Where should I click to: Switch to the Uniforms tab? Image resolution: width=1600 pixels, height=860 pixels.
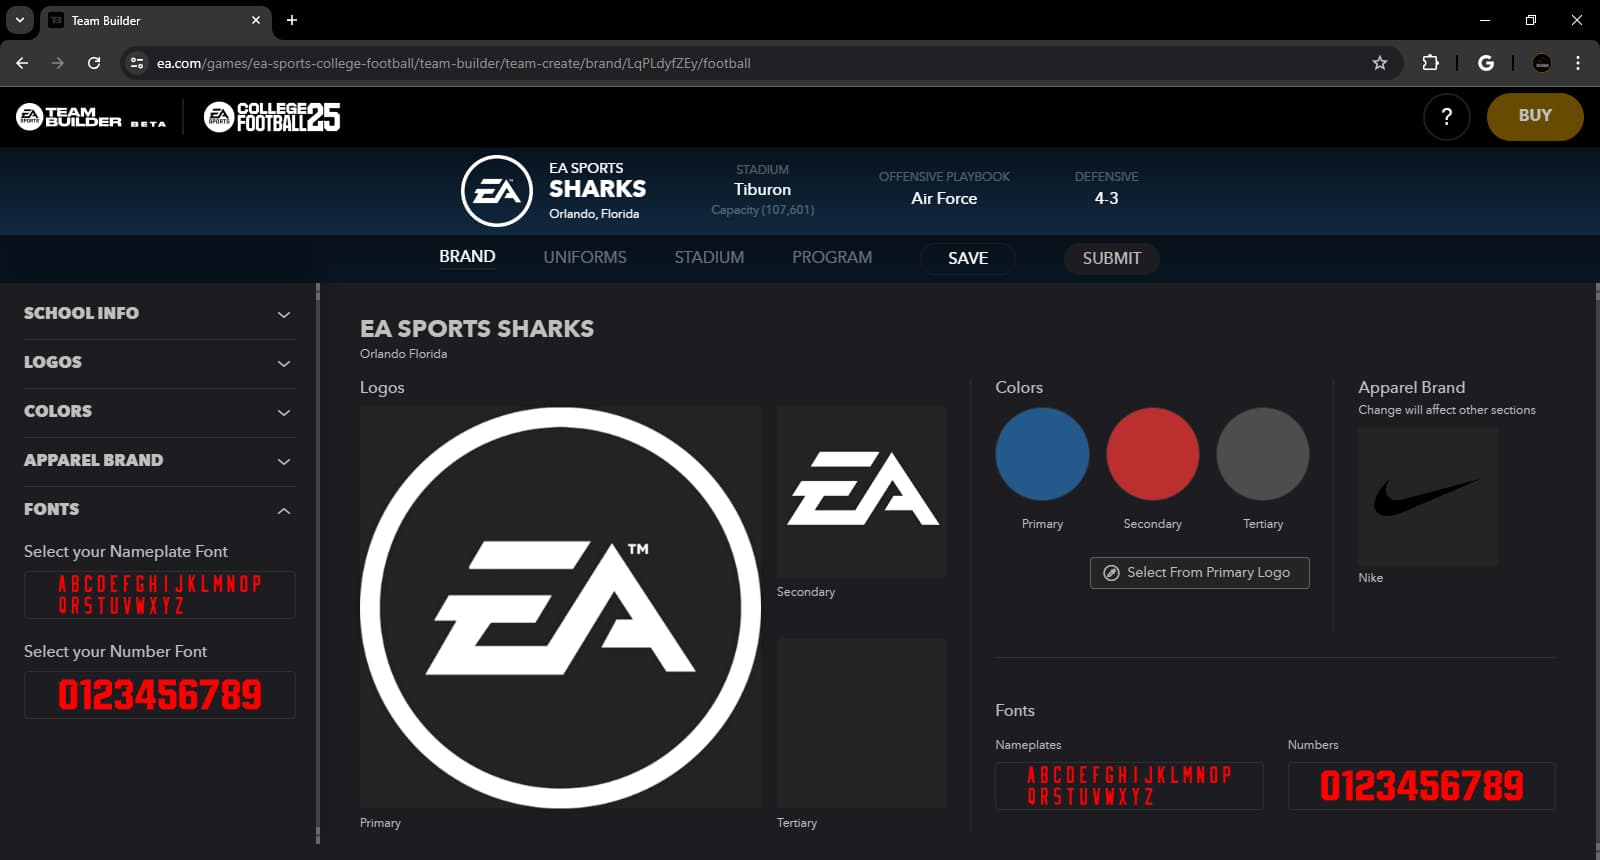click(585, 258)
